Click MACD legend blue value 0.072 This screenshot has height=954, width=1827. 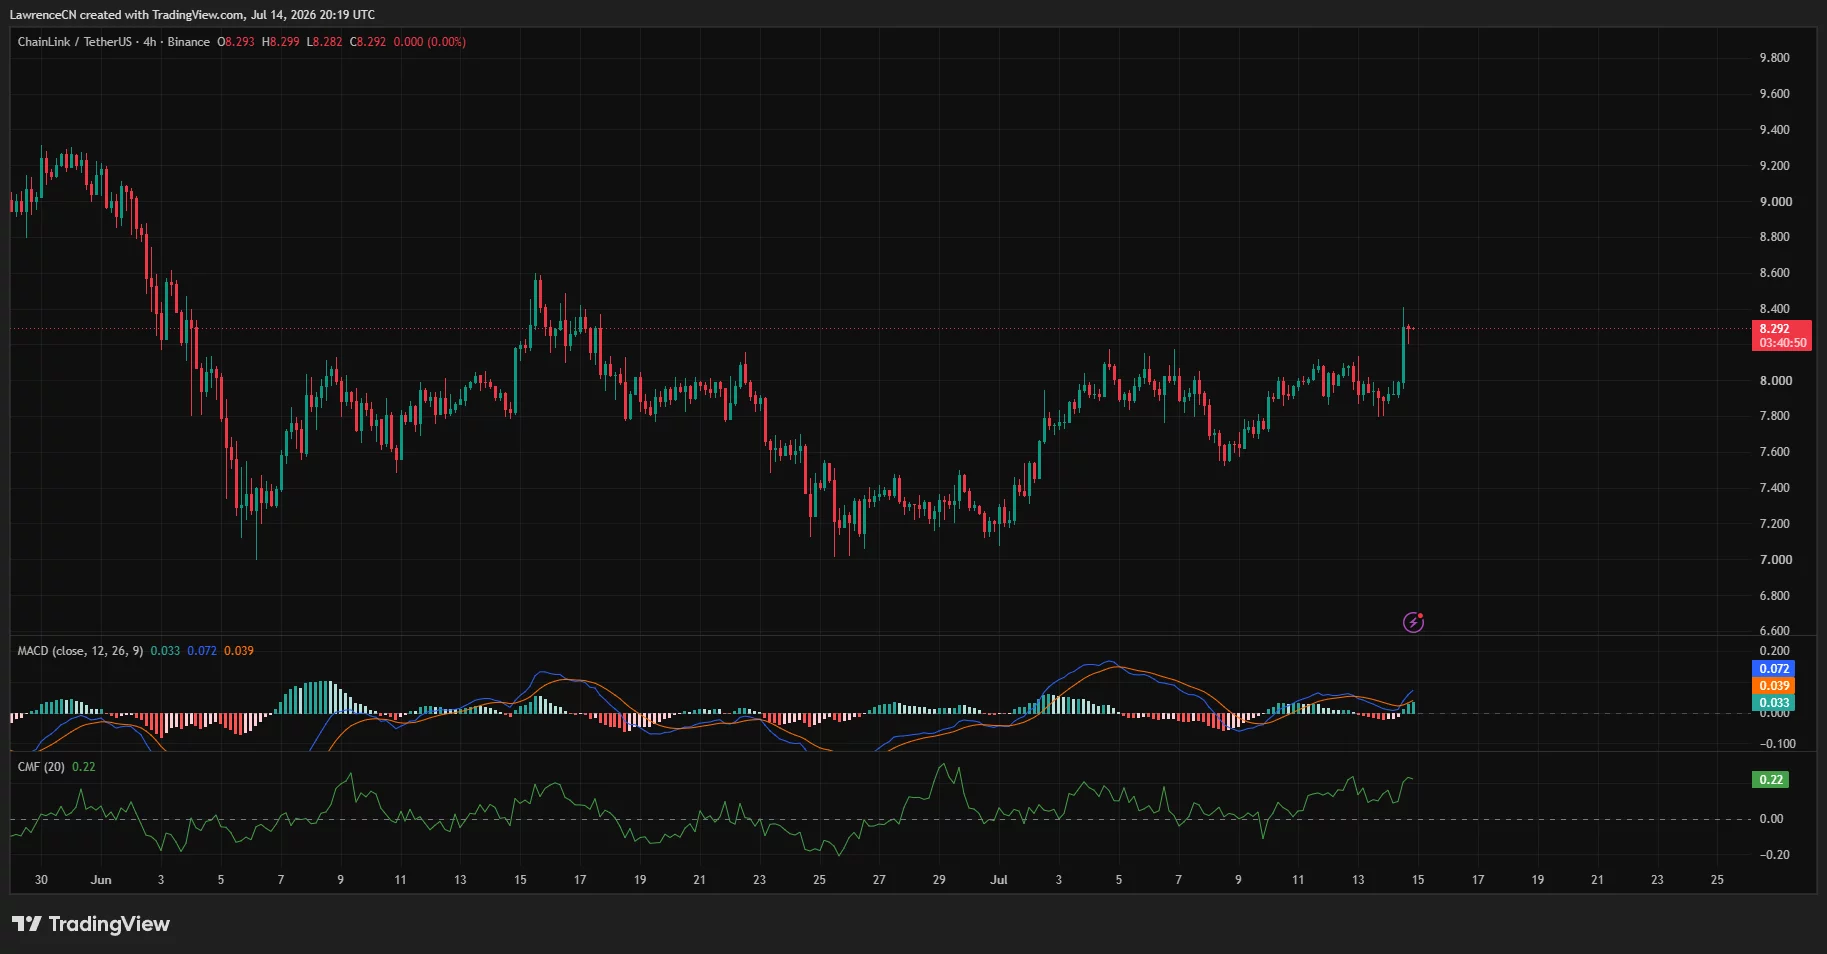[x=202, y=651]
